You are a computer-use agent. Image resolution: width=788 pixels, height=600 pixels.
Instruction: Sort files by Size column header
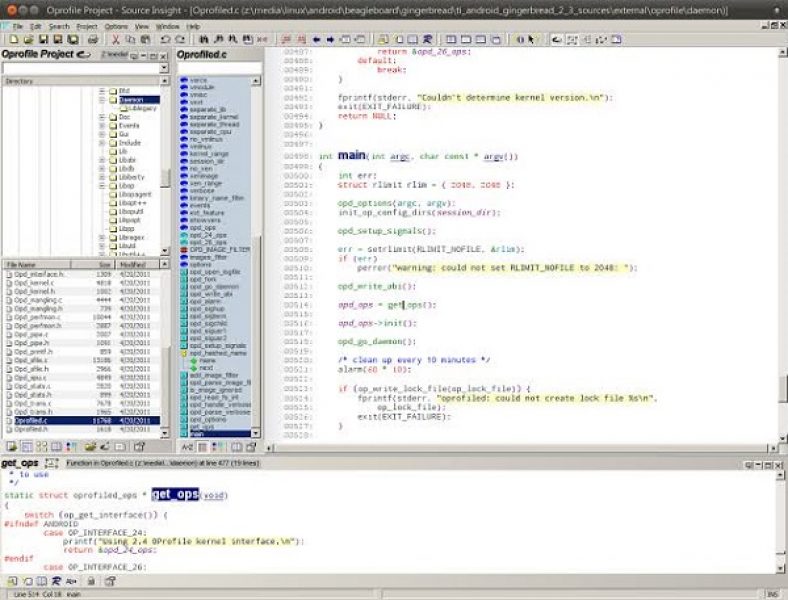[x=102, y=263]
